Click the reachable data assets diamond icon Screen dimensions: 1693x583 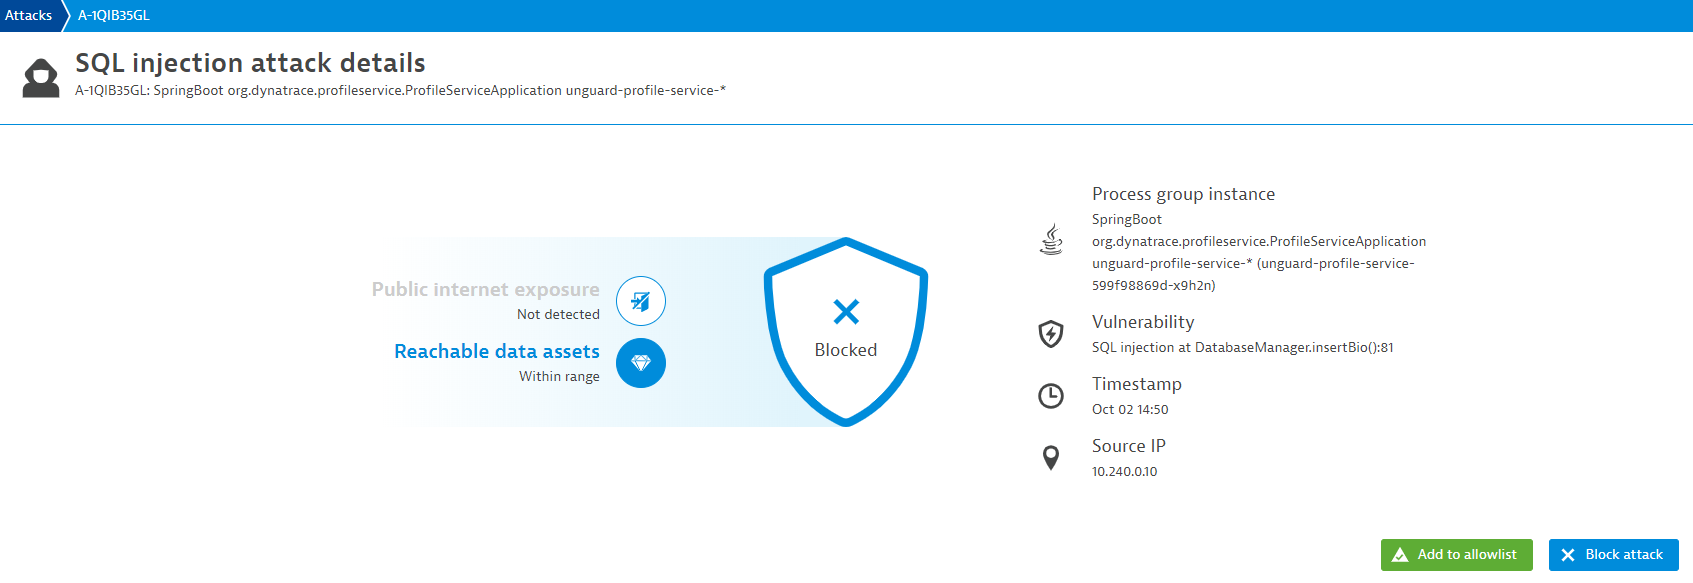[641, 363]
